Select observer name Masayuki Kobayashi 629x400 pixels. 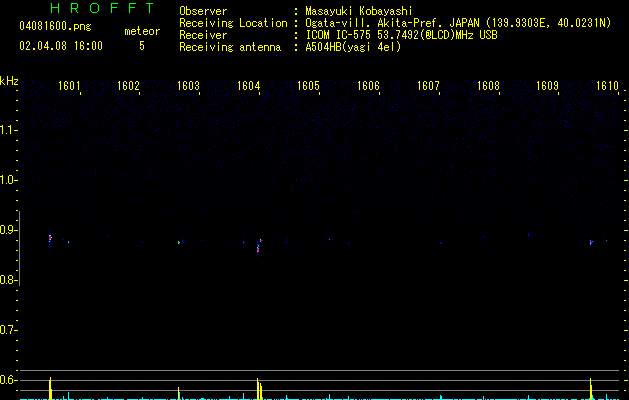tap(359, 11)
